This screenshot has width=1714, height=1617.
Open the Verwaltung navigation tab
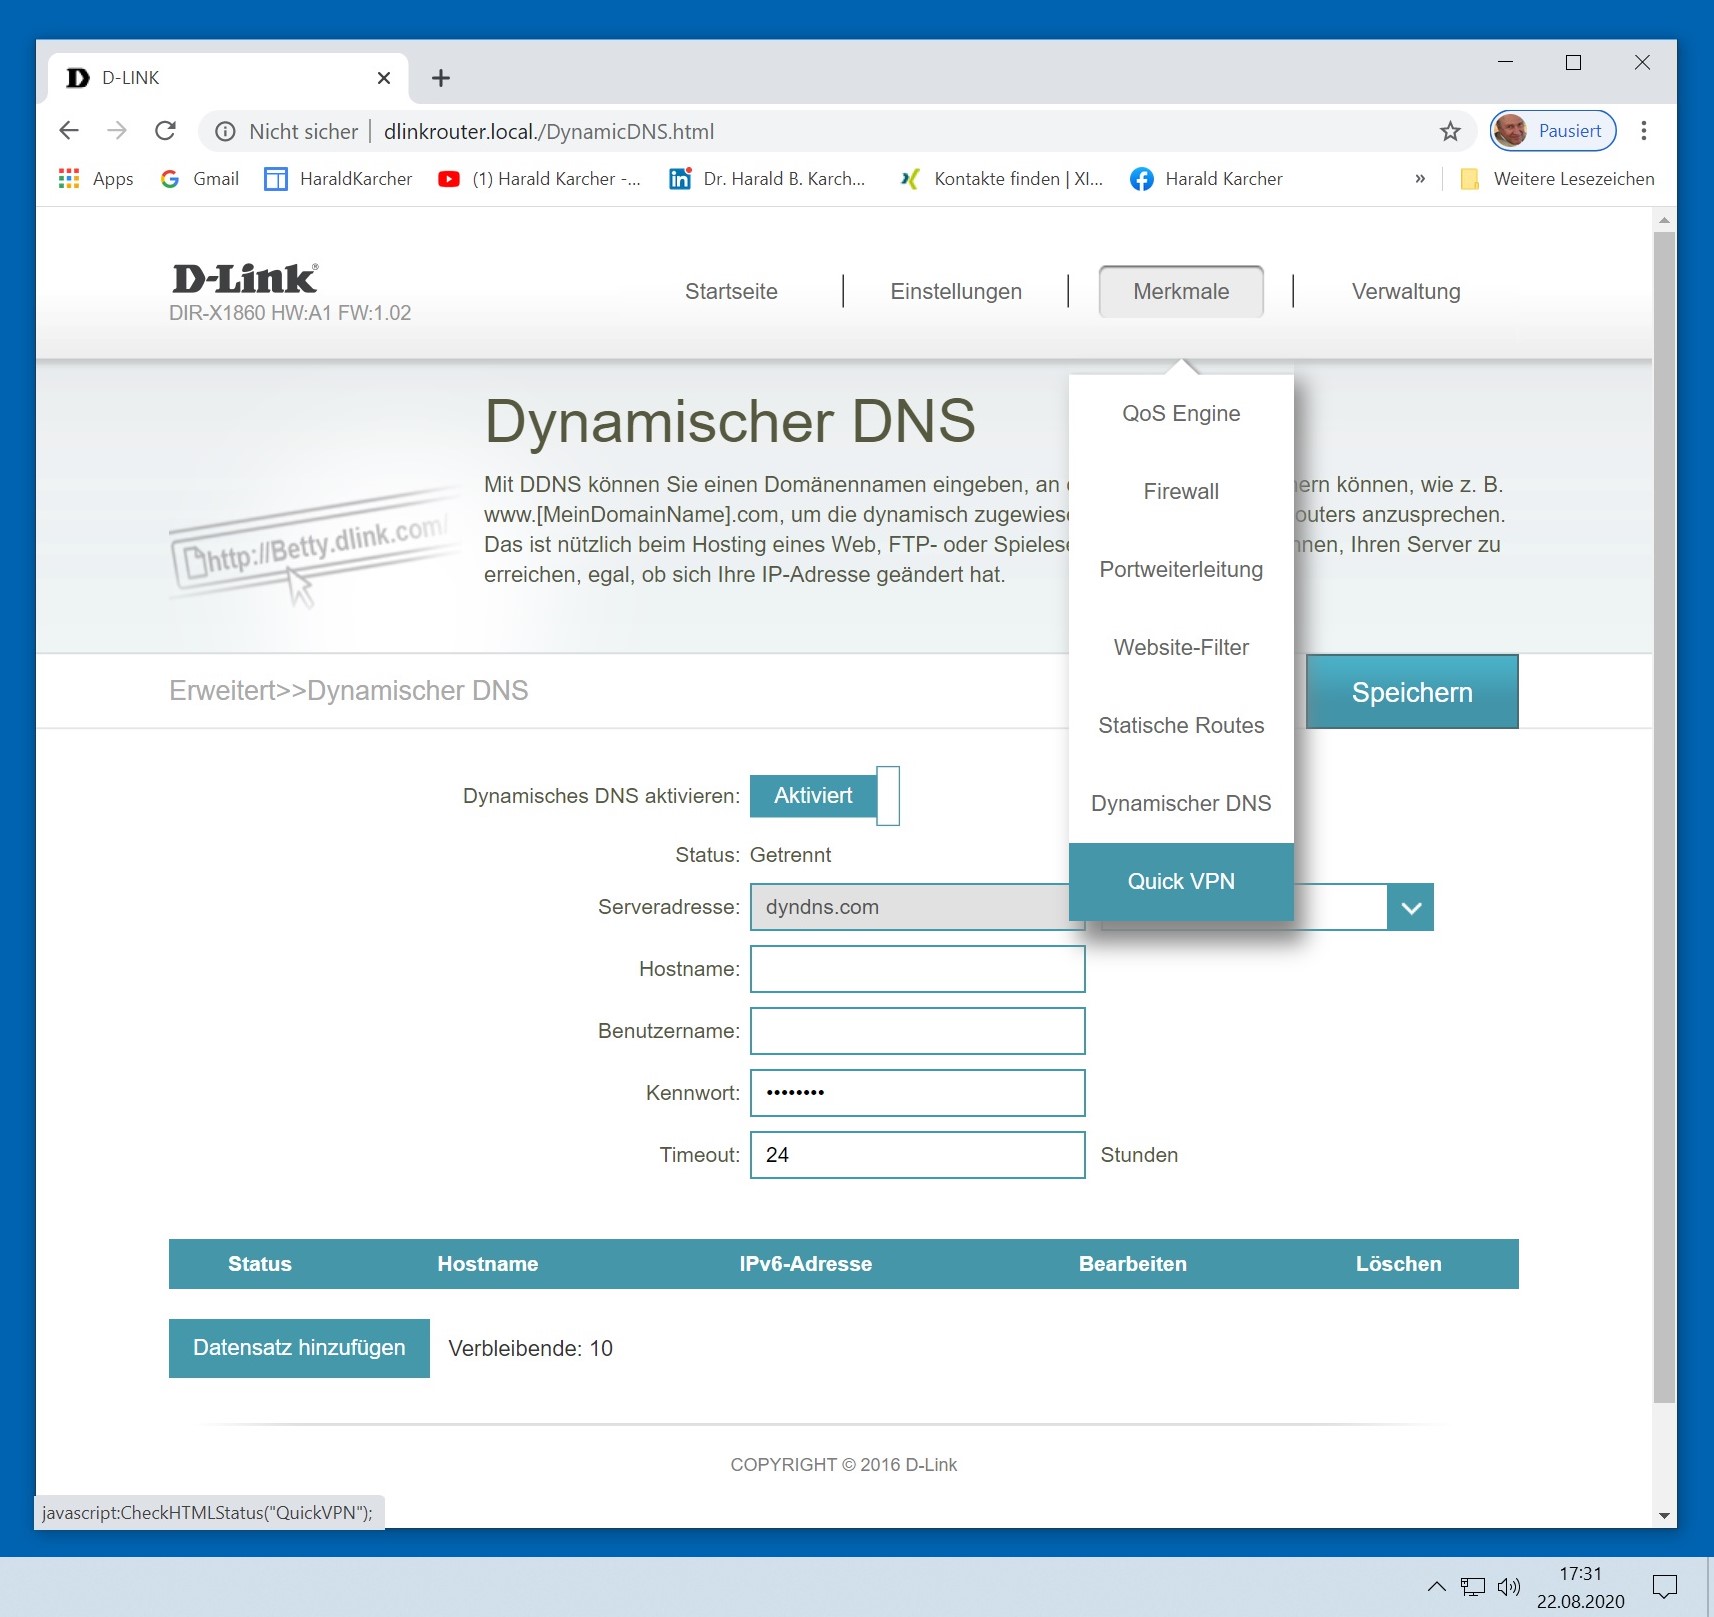1405,291
